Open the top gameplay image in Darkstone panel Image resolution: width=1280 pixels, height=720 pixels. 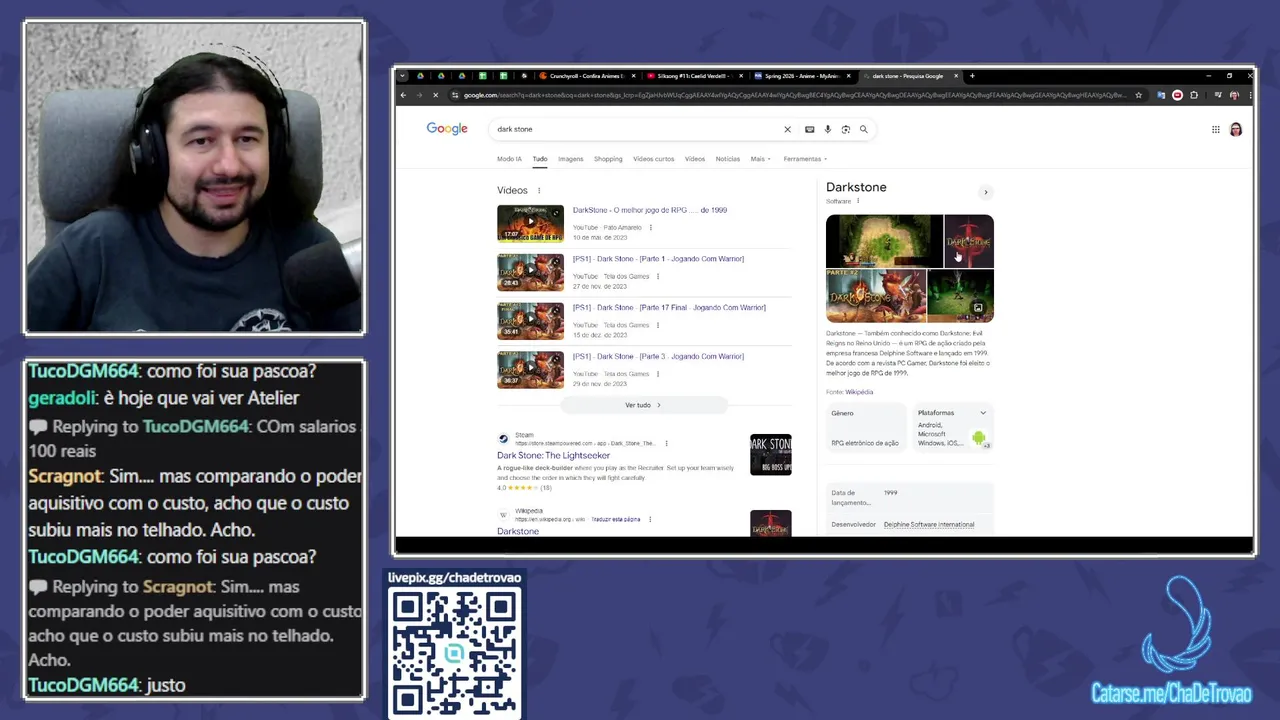[884, 241]
